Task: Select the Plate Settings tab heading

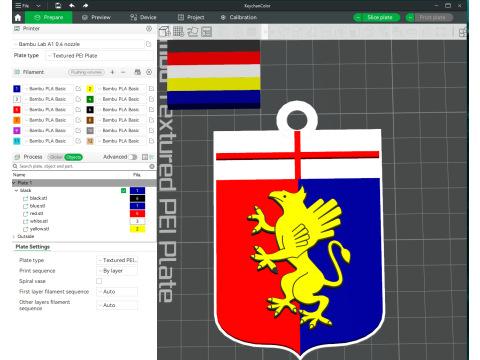Action: pyautogui.click(x=33, y=247)
